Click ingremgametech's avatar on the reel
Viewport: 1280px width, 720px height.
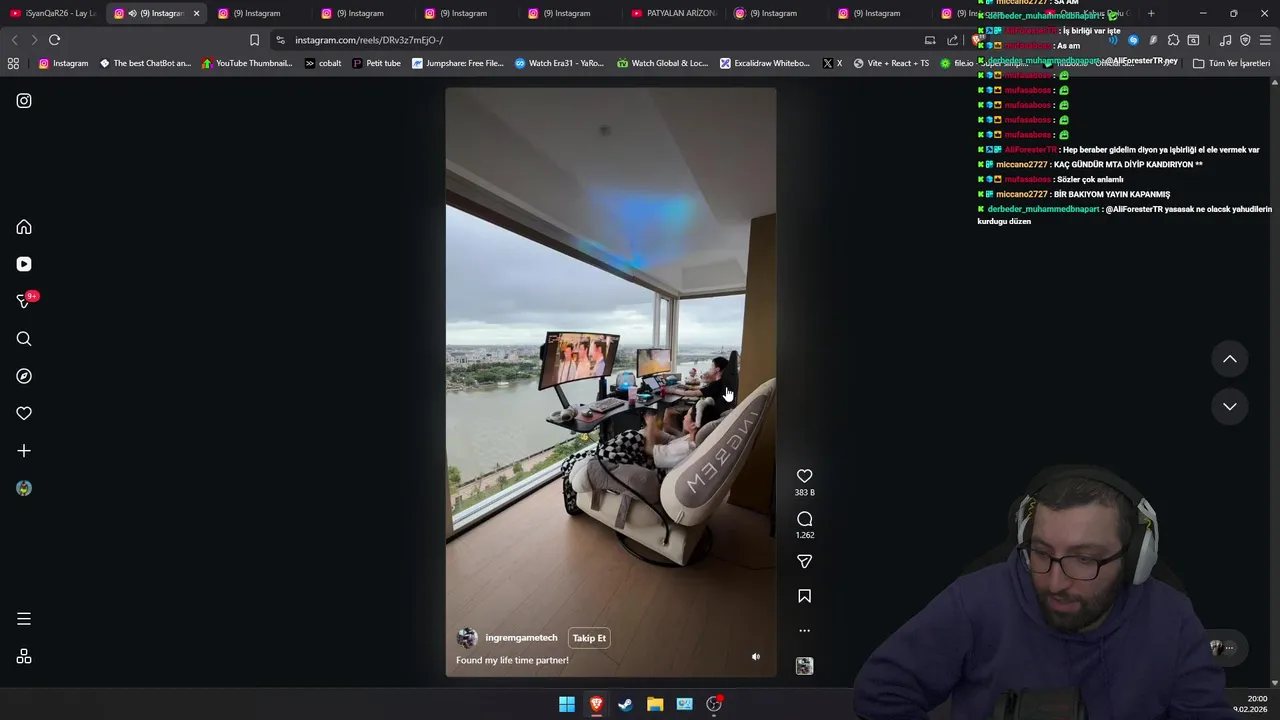(x=467, y=638)
